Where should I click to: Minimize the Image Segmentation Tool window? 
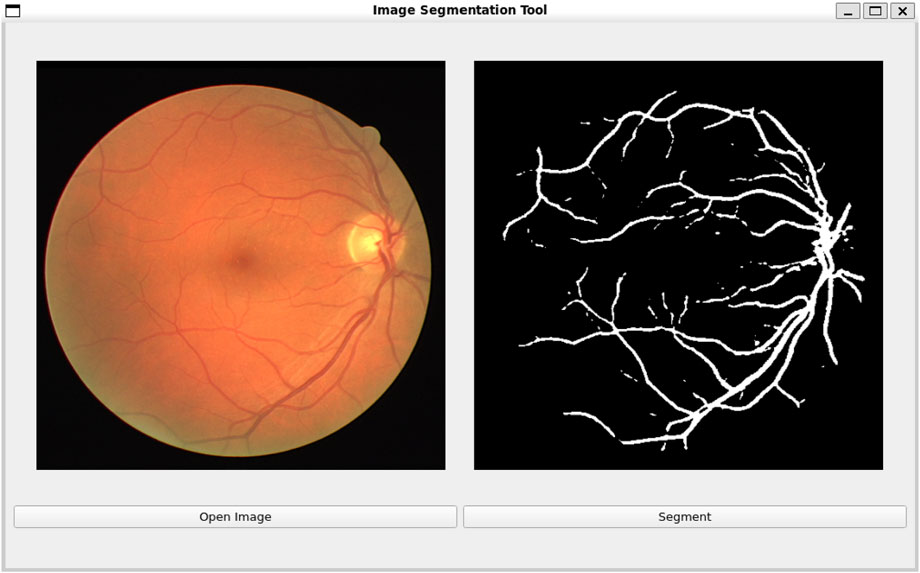click(848, 11)
